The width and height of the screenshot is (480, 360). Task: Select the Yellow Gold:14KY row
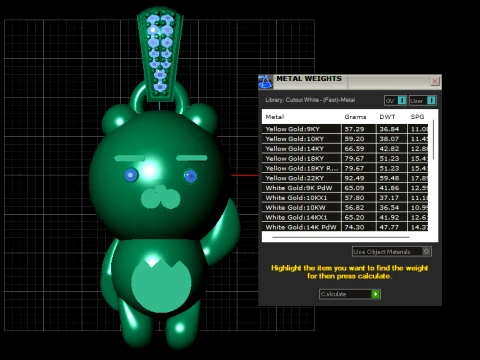(x=345, y=149)
